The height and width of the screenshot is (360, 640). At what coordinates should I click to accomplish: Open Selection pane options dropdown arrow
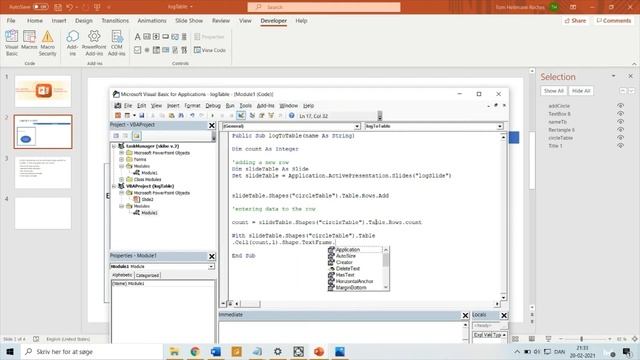[x=613, y=76]
